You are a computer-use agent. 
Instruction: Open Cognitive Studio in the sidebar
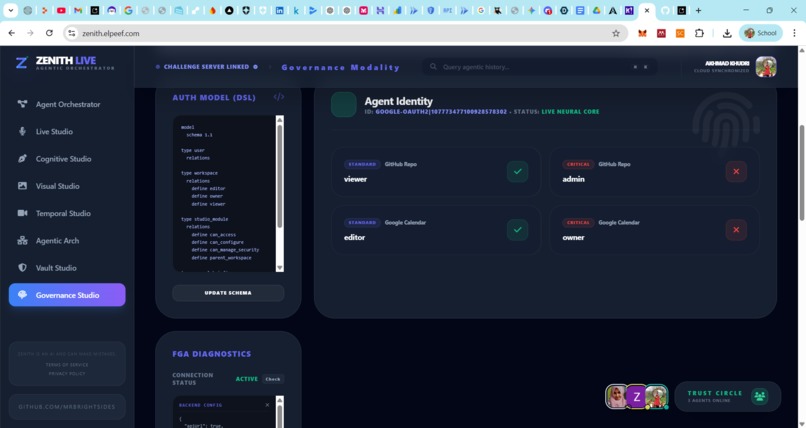[67, 159]
